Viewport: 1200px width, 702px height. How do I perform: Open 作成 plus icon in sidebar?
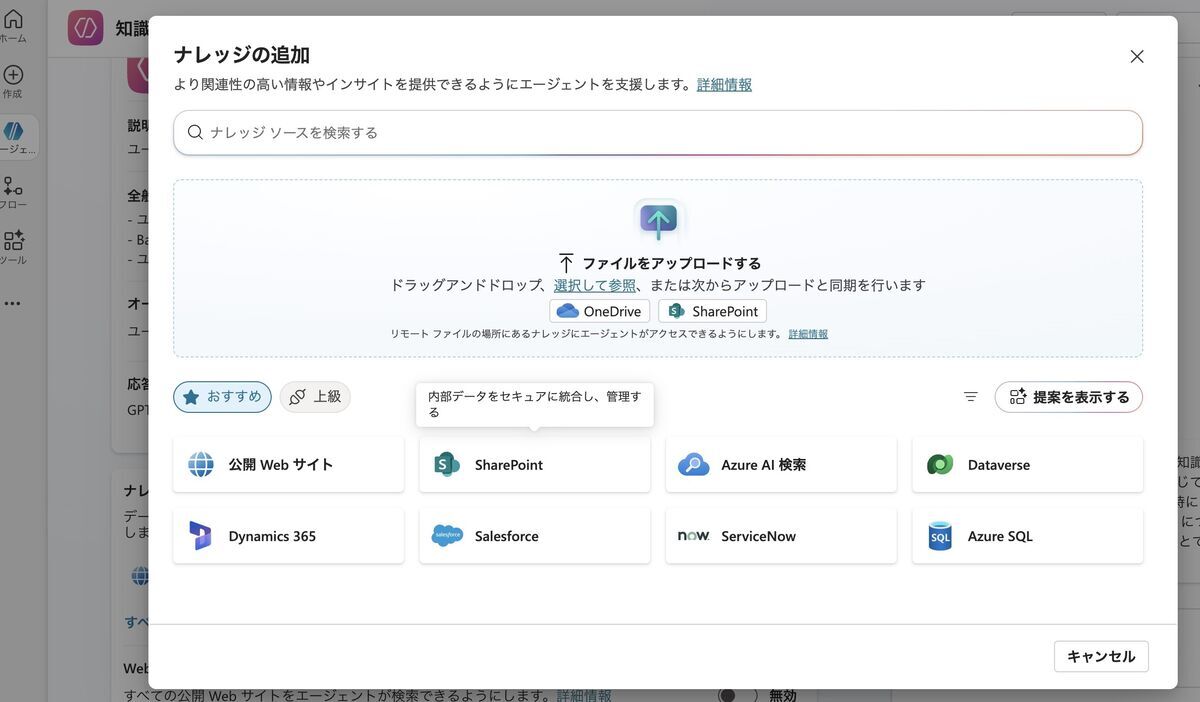point(13,82)
